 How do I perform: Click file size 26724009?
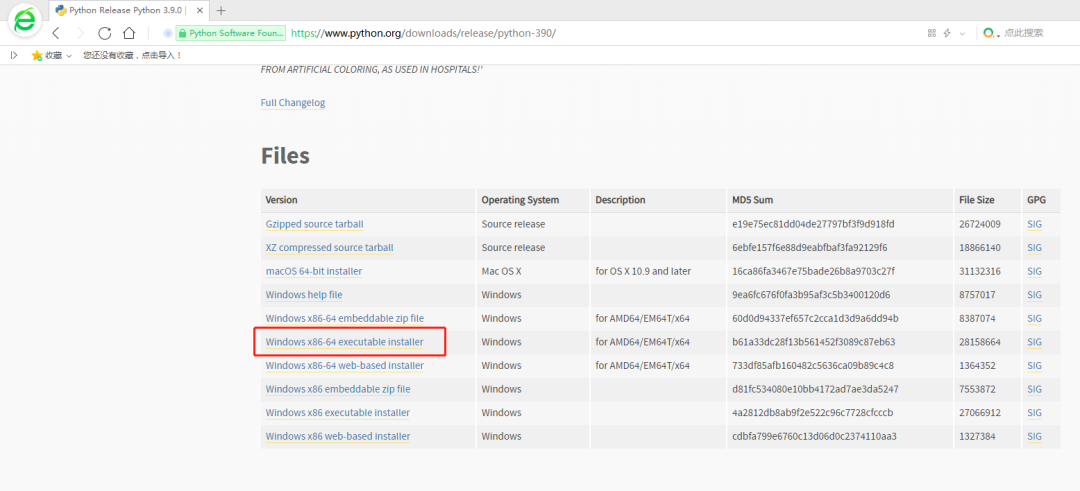(979, 224)
